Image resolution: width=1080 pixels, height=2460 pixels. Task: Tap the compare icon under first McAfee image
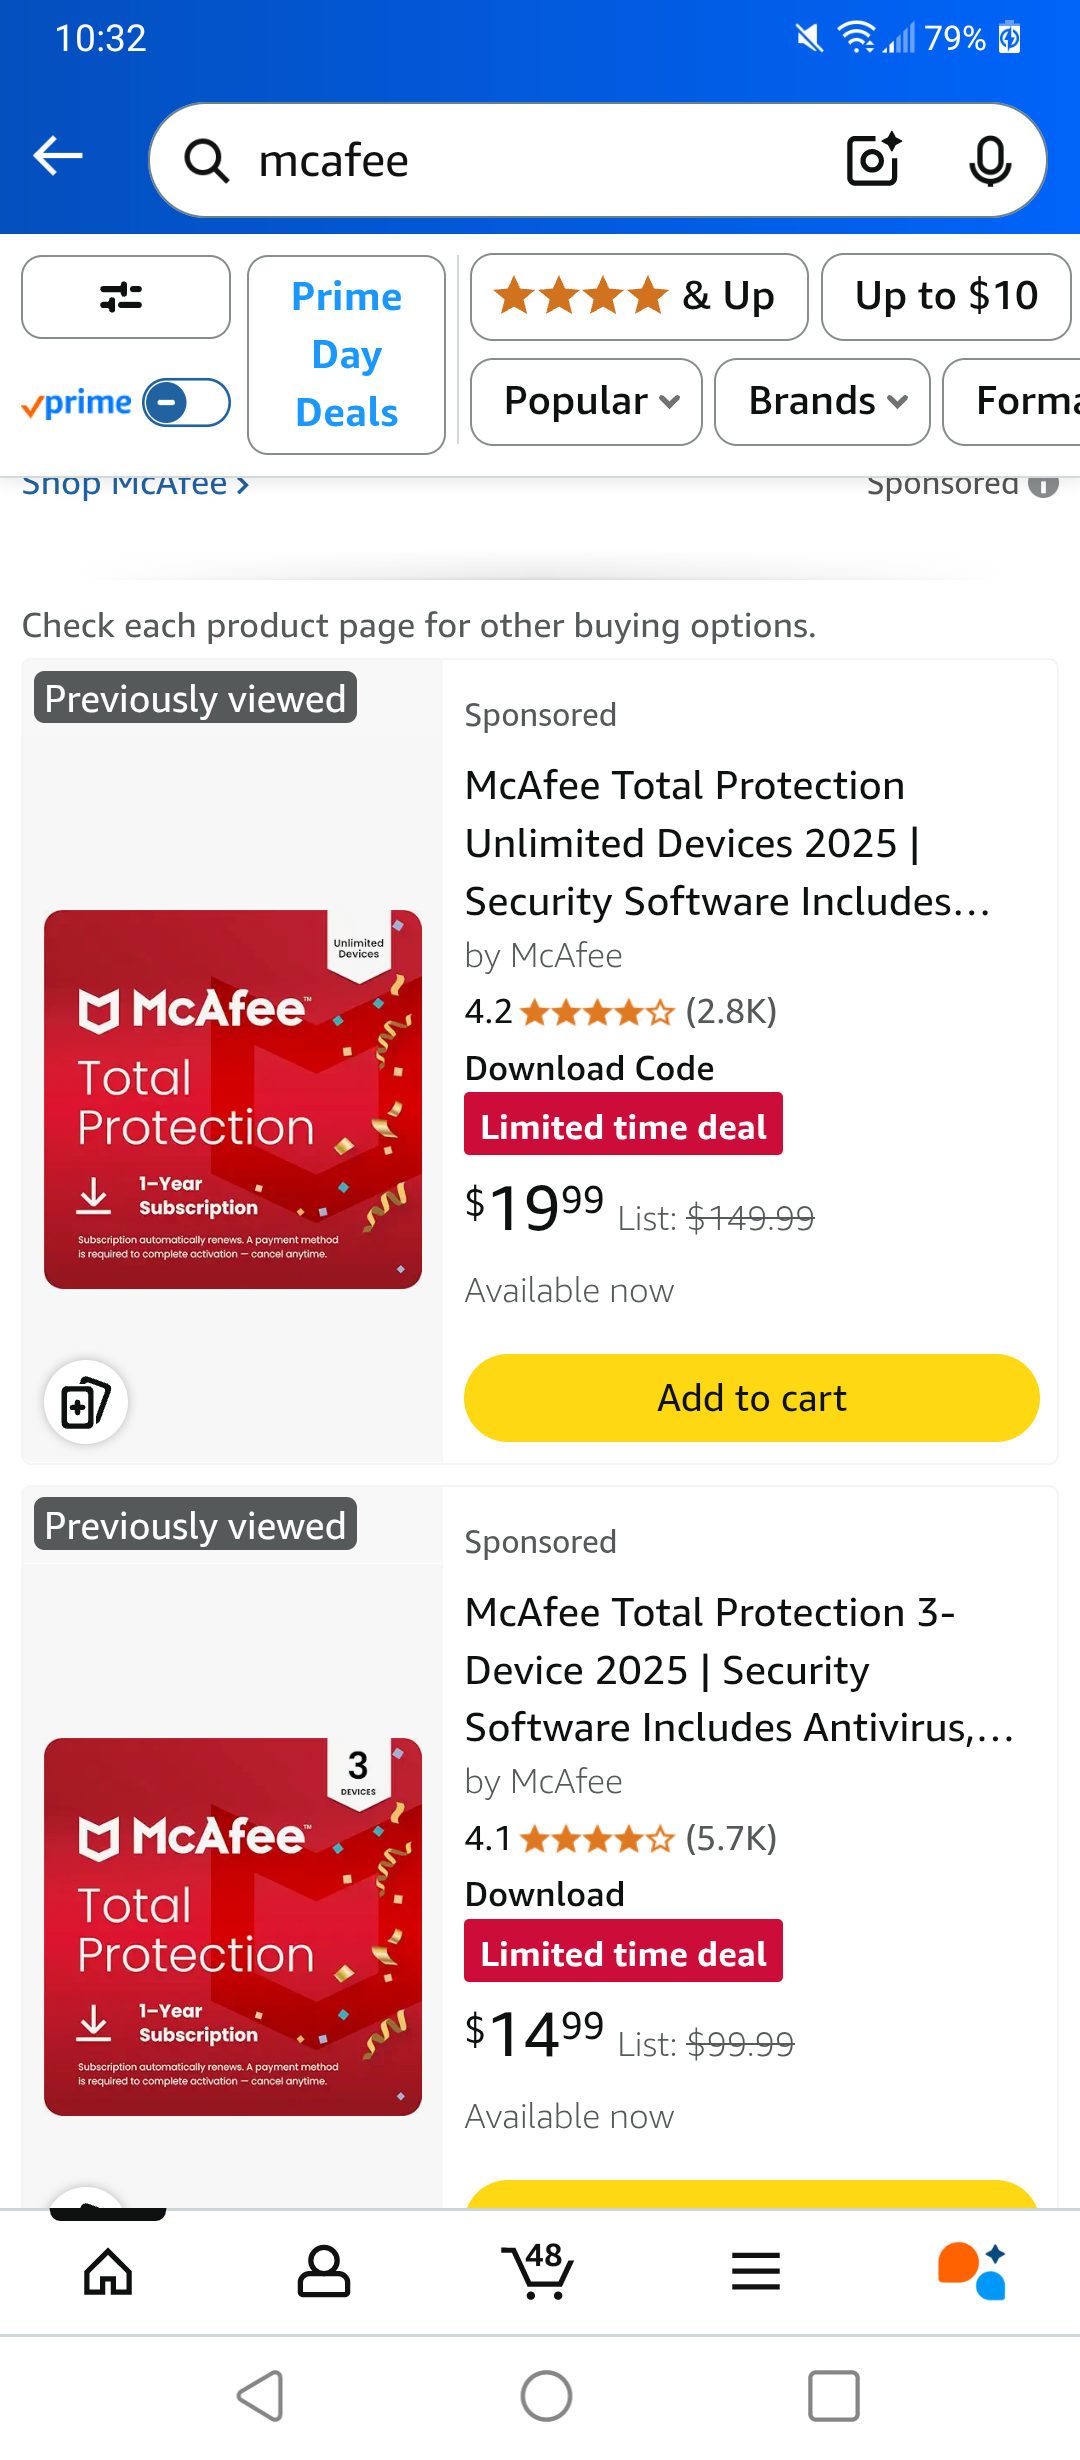click(86, 1402)
